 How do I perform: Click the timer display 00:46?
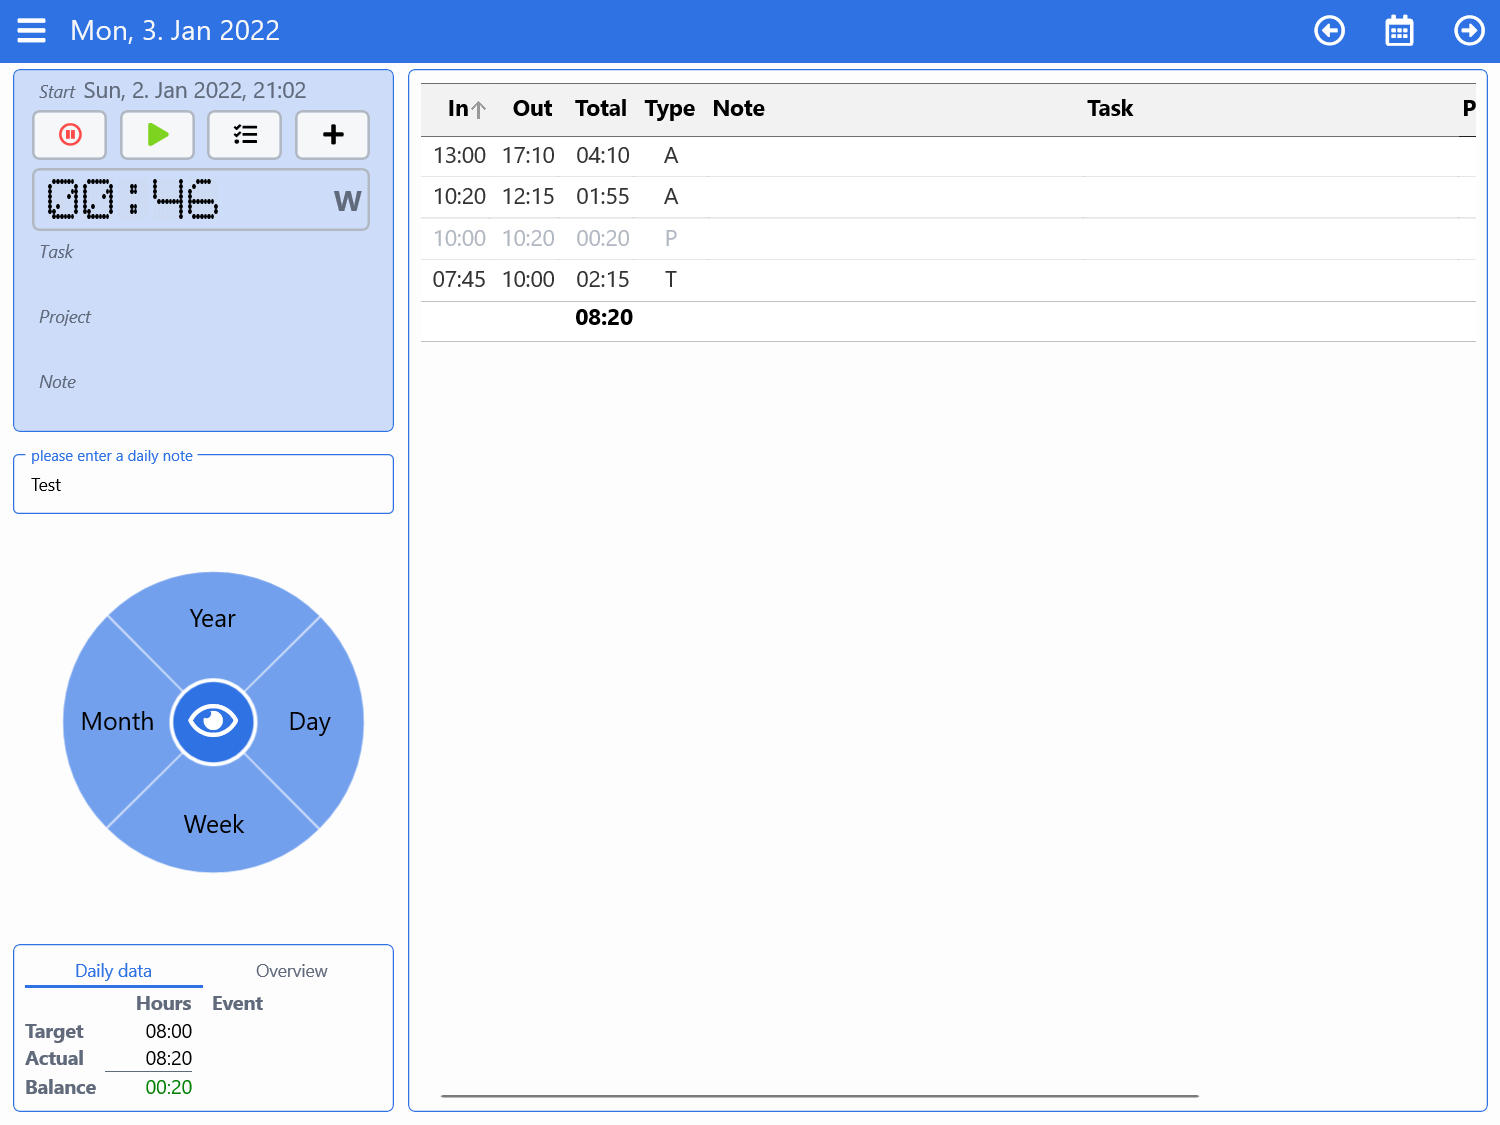[x=132, y=199]
